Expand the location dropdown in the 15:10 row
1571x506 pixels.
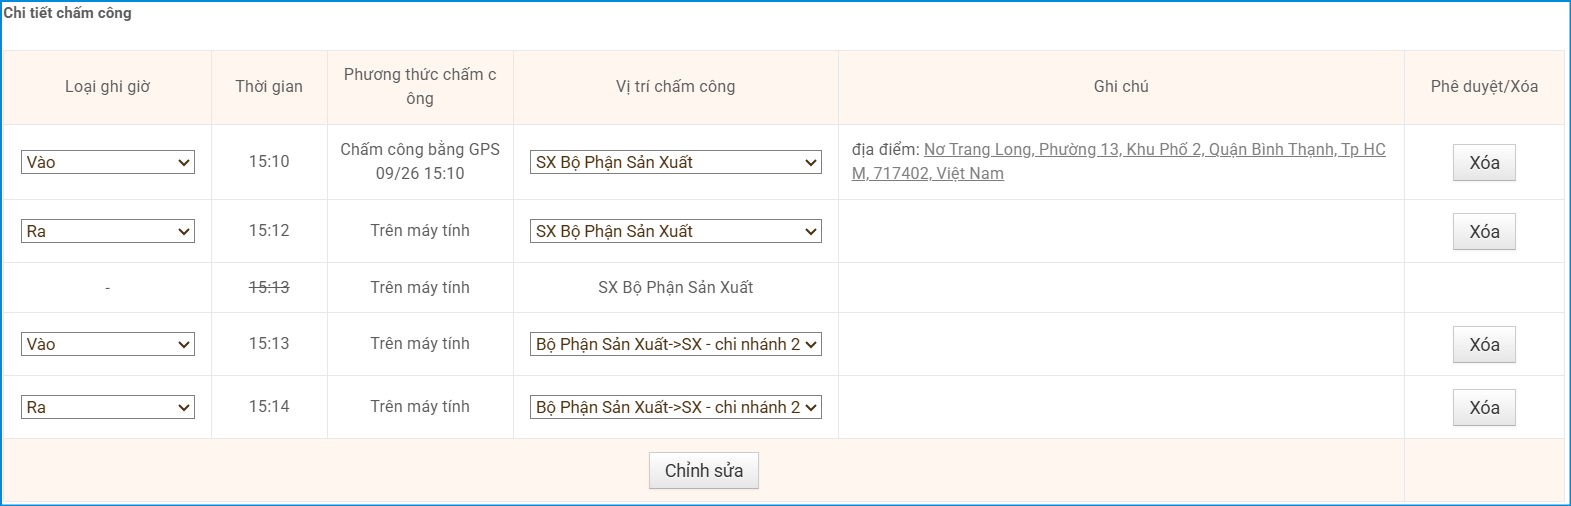675,162
